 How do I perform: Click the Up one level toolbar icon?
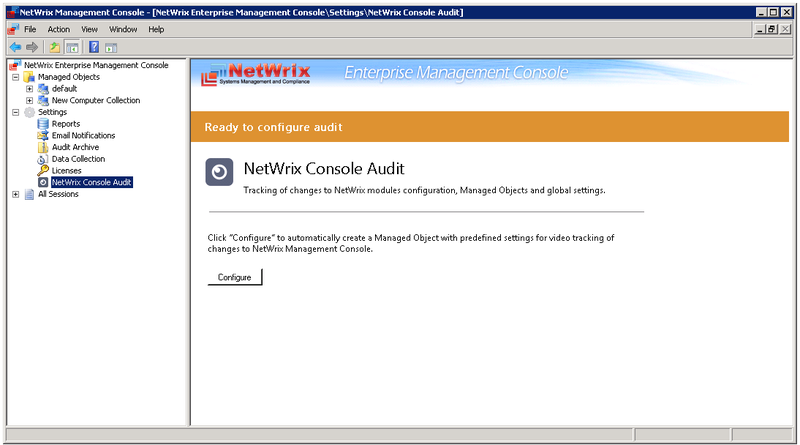coord(54,47)
